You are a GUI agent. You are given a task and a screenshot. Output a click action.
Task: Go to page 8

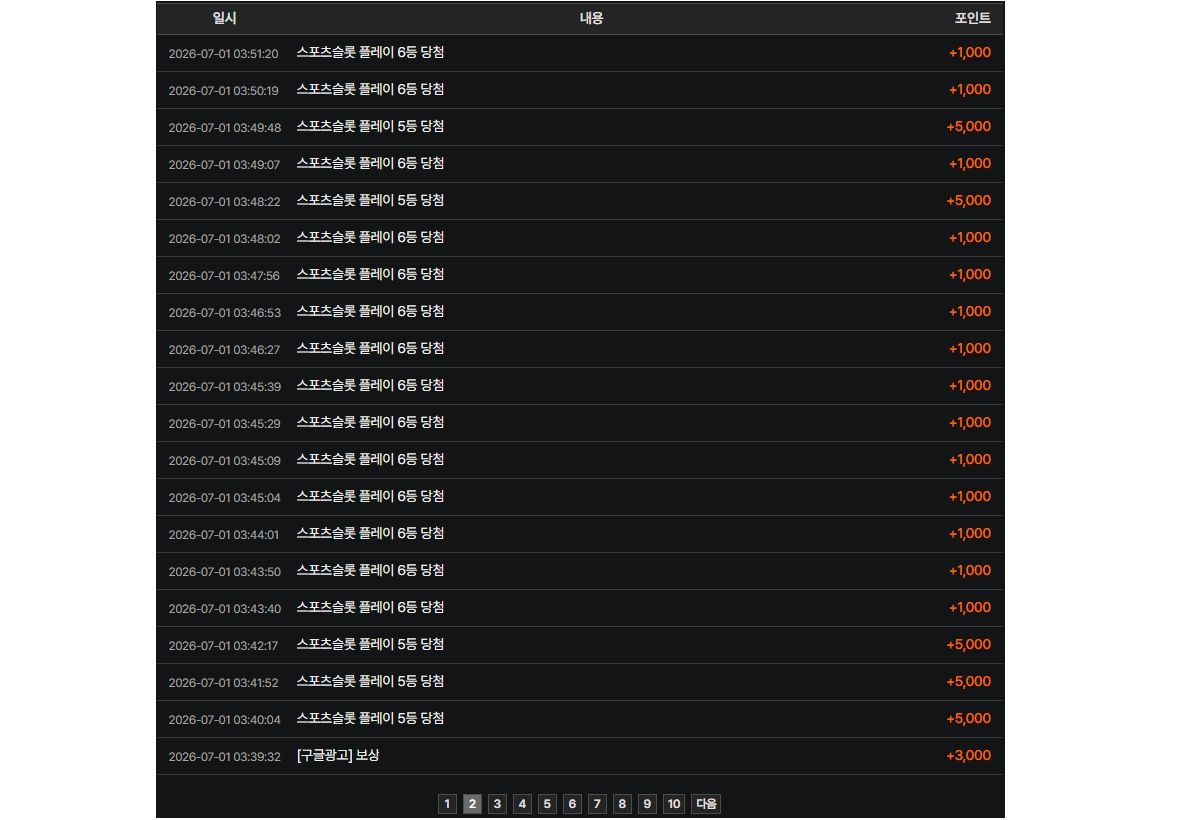[622, 803]
